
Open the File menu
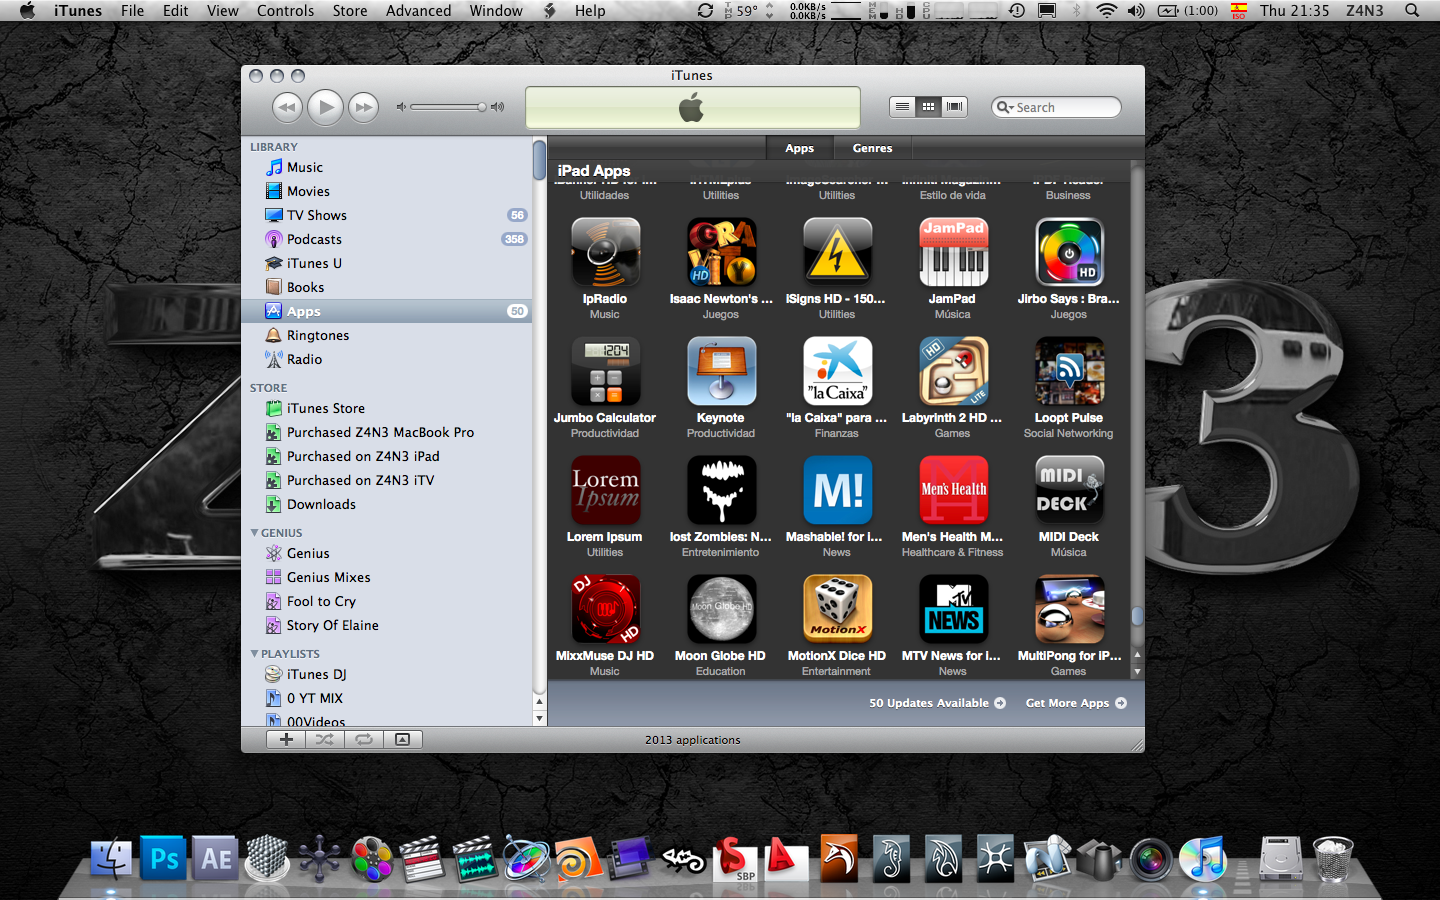pos(132,11)
